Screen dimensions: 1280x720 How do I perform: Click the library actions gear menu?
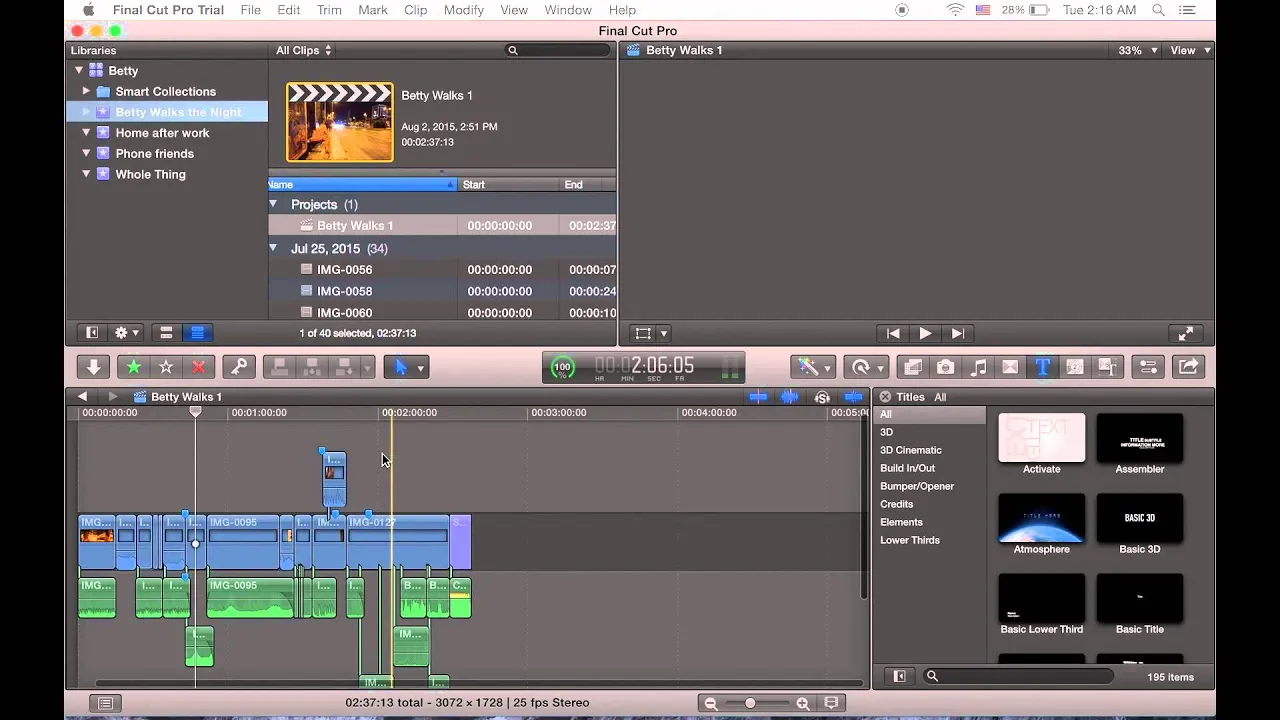pos(127,333)
